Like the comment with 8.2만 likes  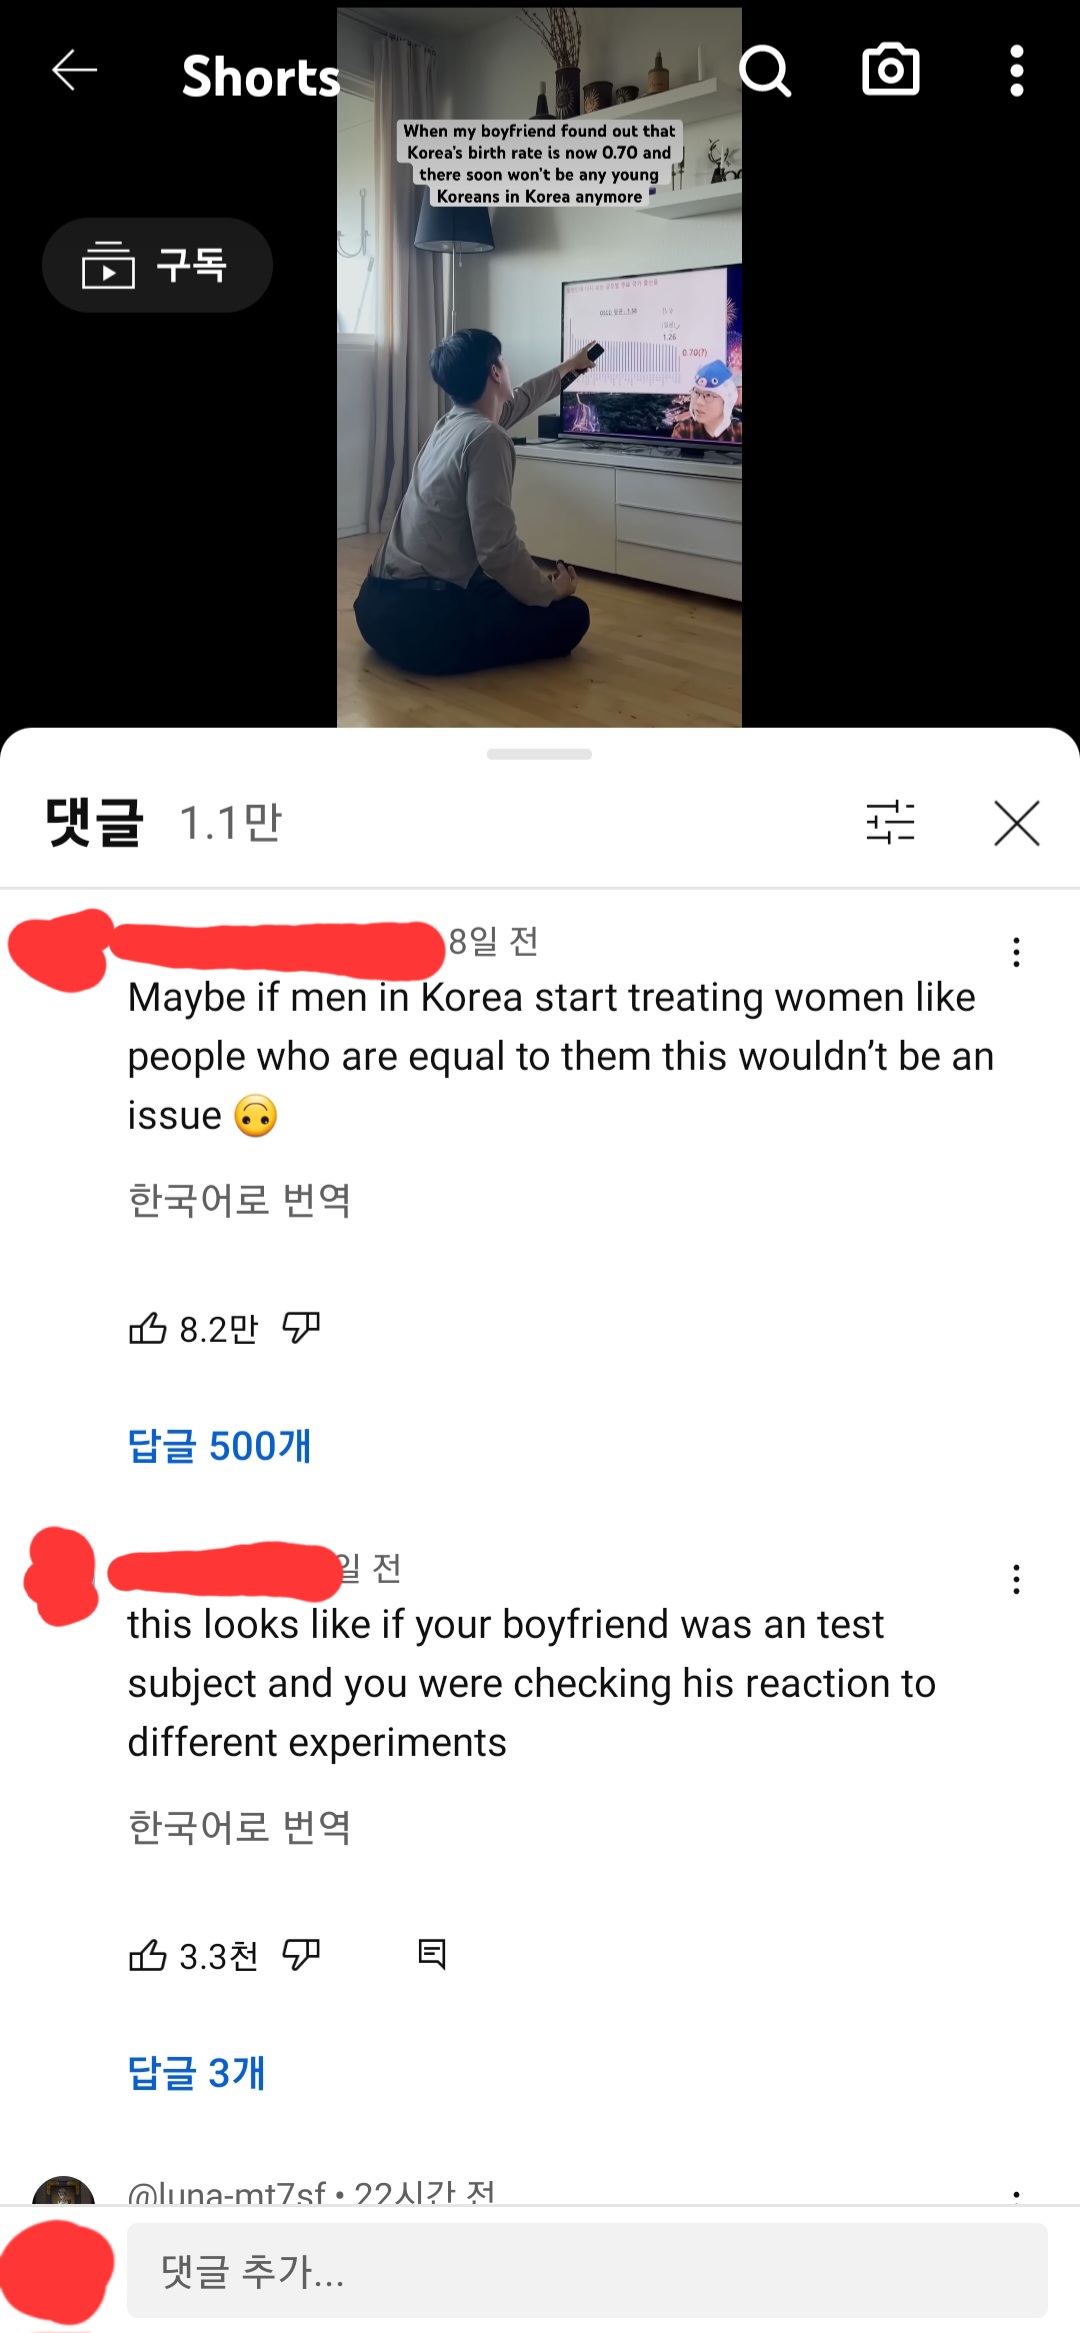pos(148,1329)
